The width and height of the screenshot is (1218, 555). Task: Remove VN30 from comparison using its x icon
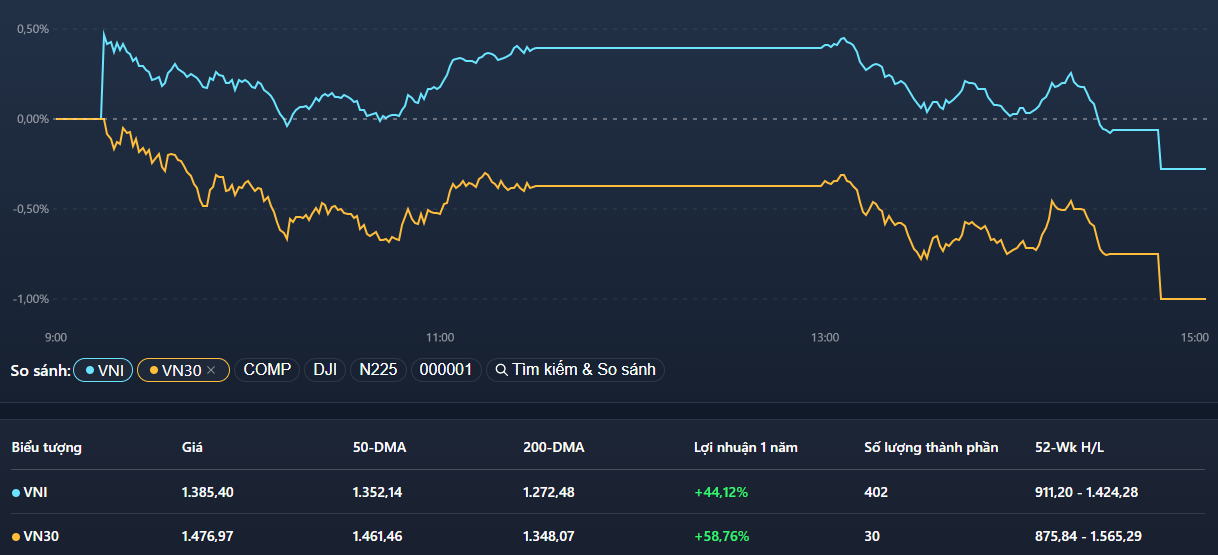tap(211, 370)
